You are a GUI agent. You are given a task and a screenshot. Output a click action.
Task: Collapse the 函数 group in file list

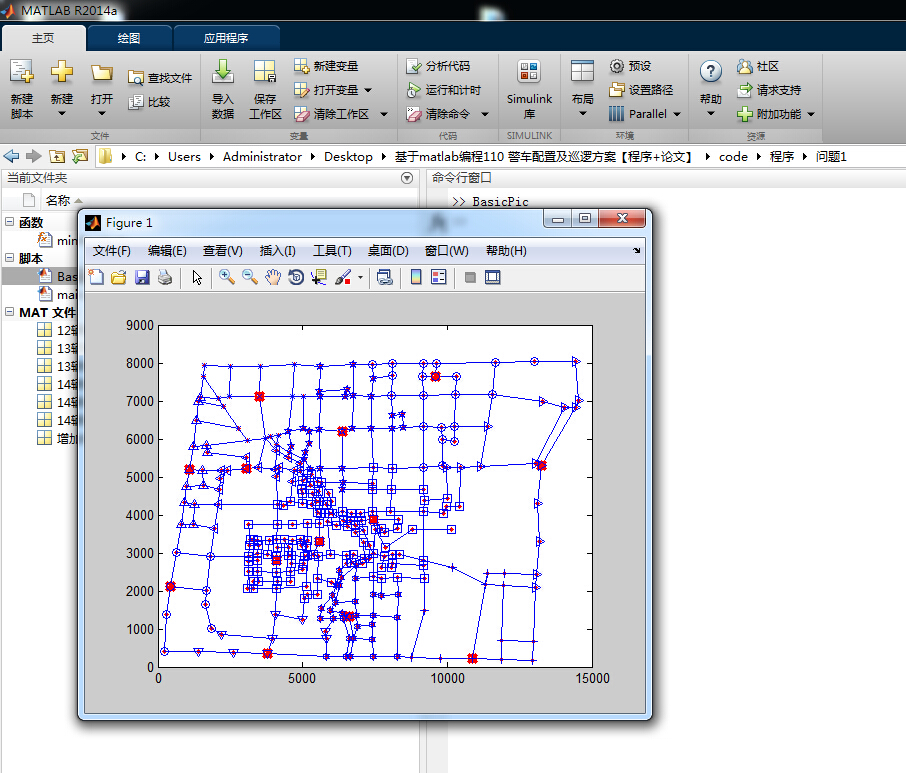point(9,222)
